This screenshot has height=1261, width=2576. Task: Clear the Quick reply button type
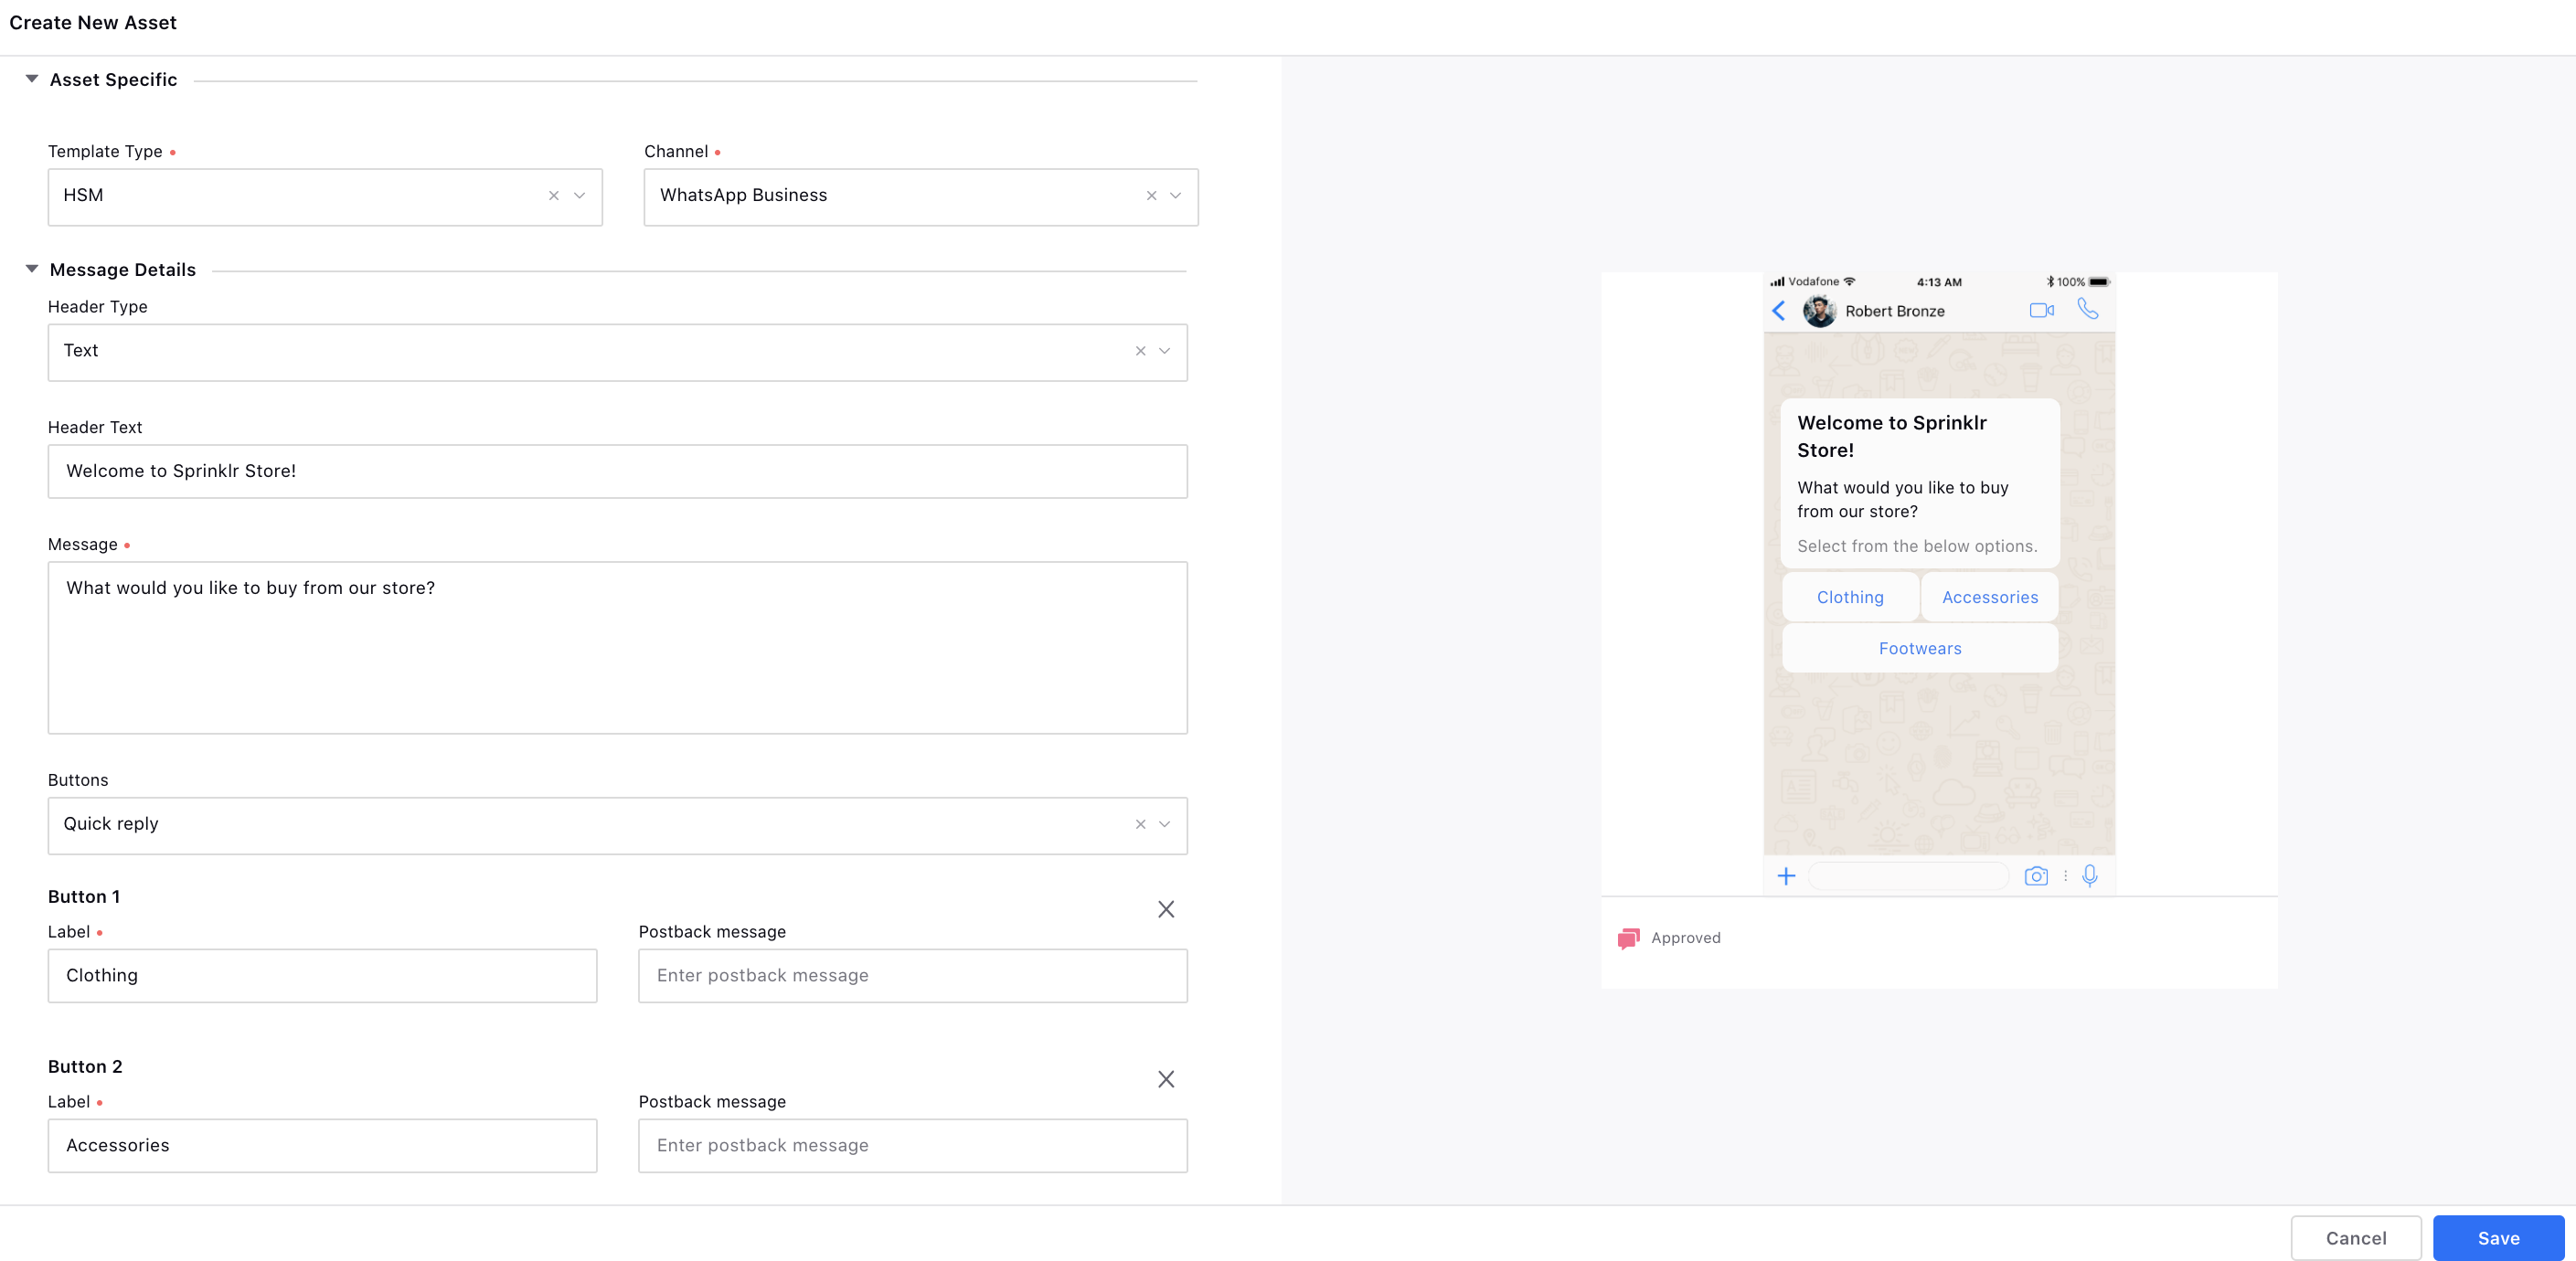pos(1141,824)
